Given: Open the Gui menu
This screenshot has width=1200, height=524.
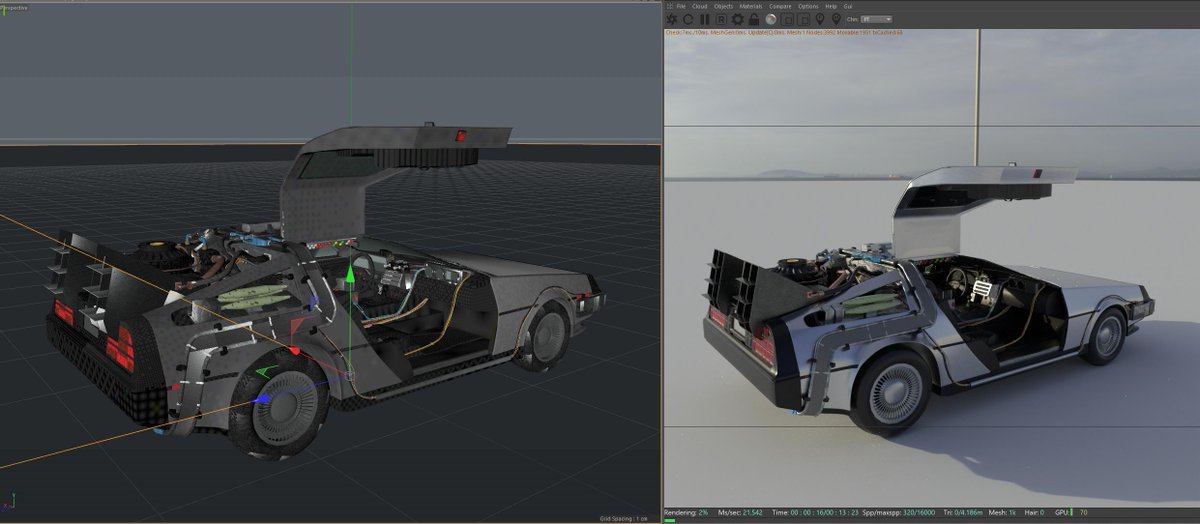Looking at the screenshot, I should click(849, 6).
